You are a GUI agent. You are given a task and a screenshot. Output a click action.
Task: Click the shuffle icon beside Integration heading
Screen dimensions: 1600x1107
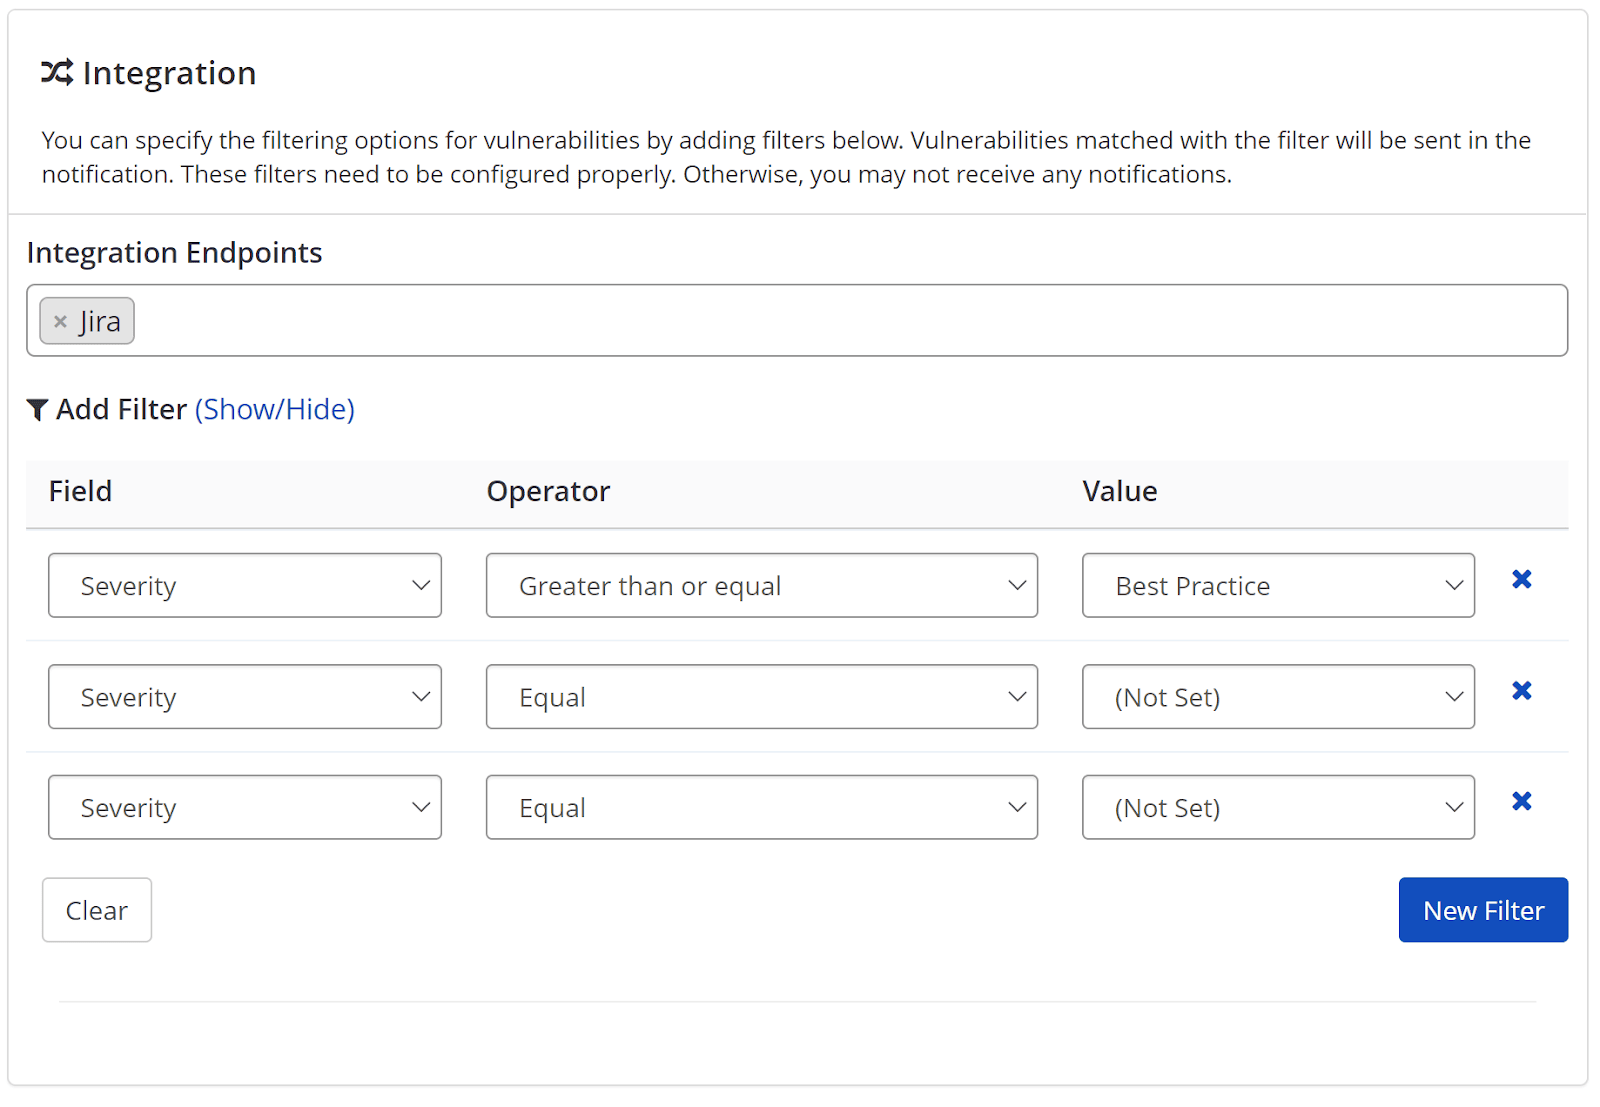pos(57,72)
